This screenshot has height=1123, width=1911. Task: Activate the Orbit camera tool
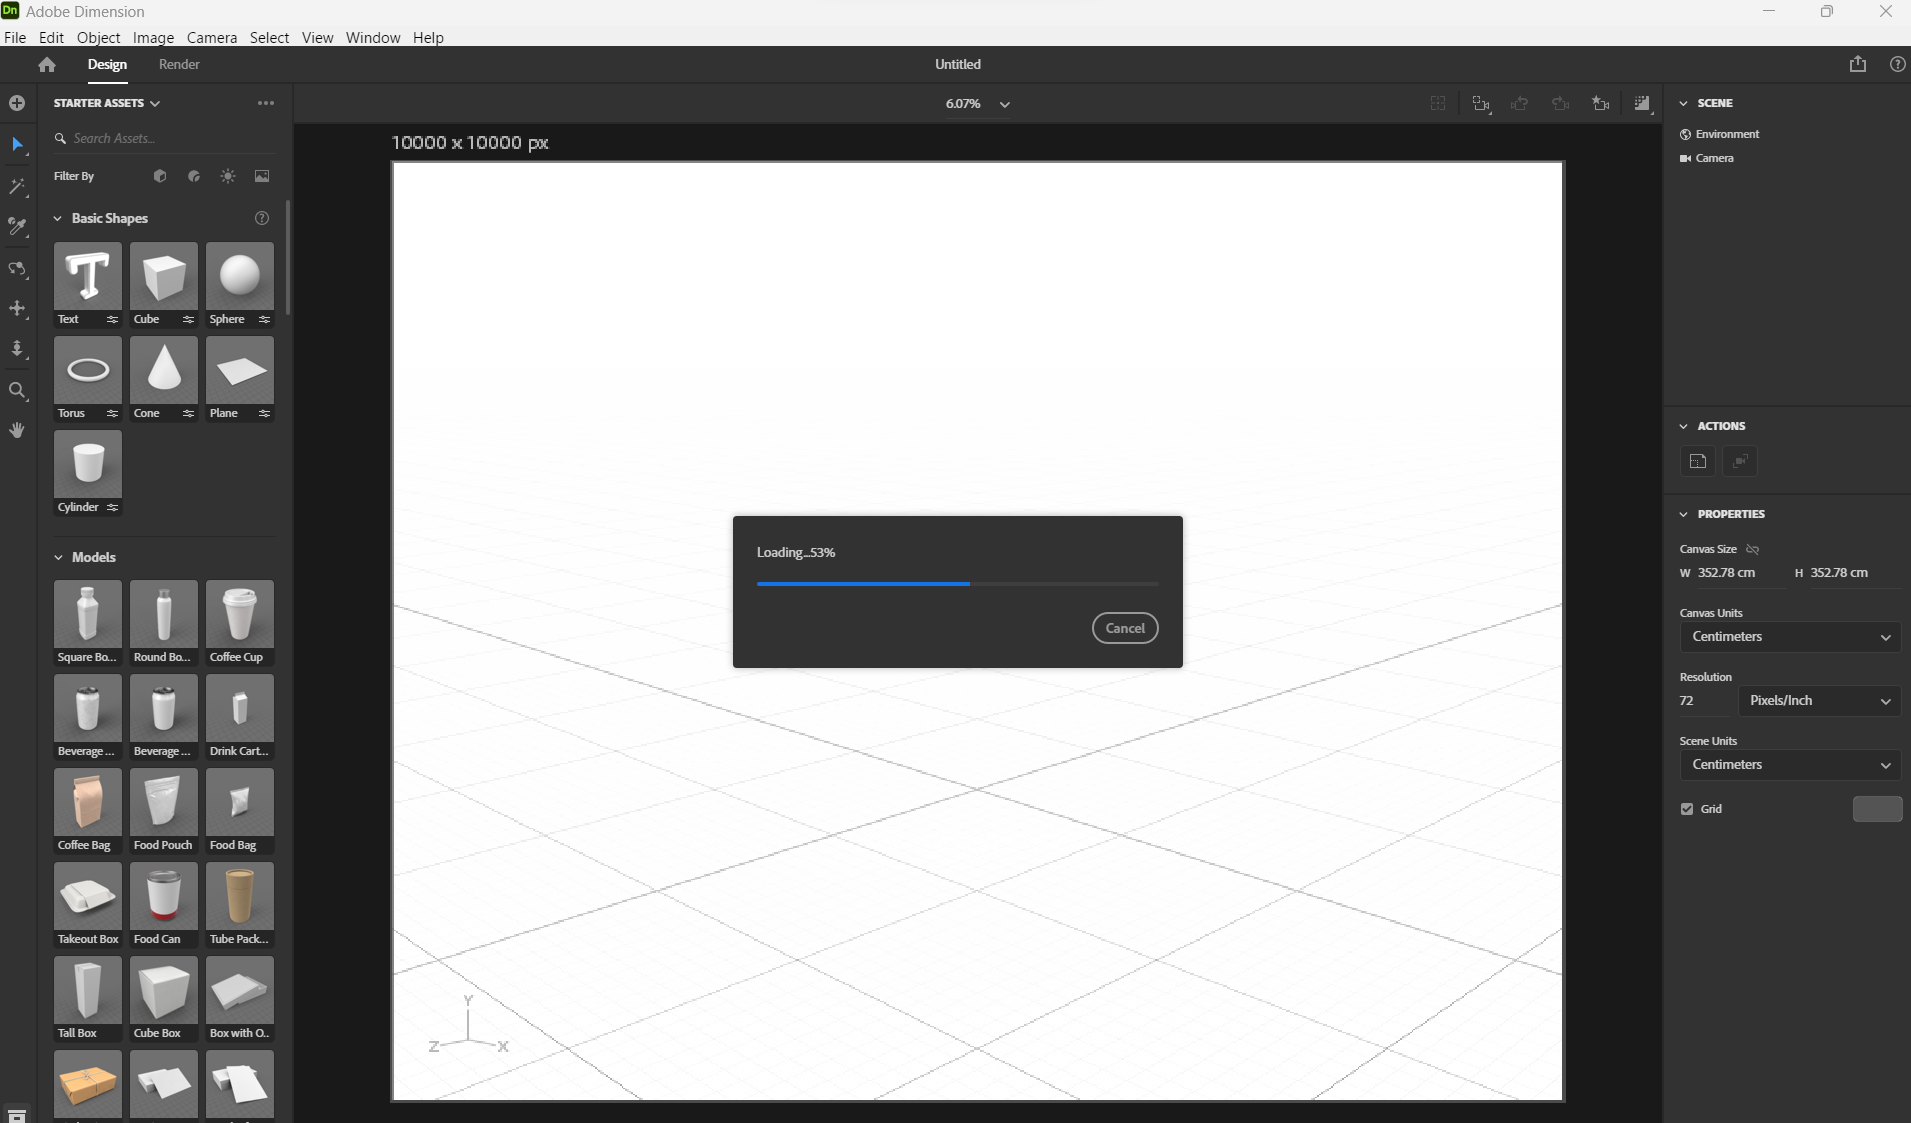pyautogui.click(x=18, y=268)
